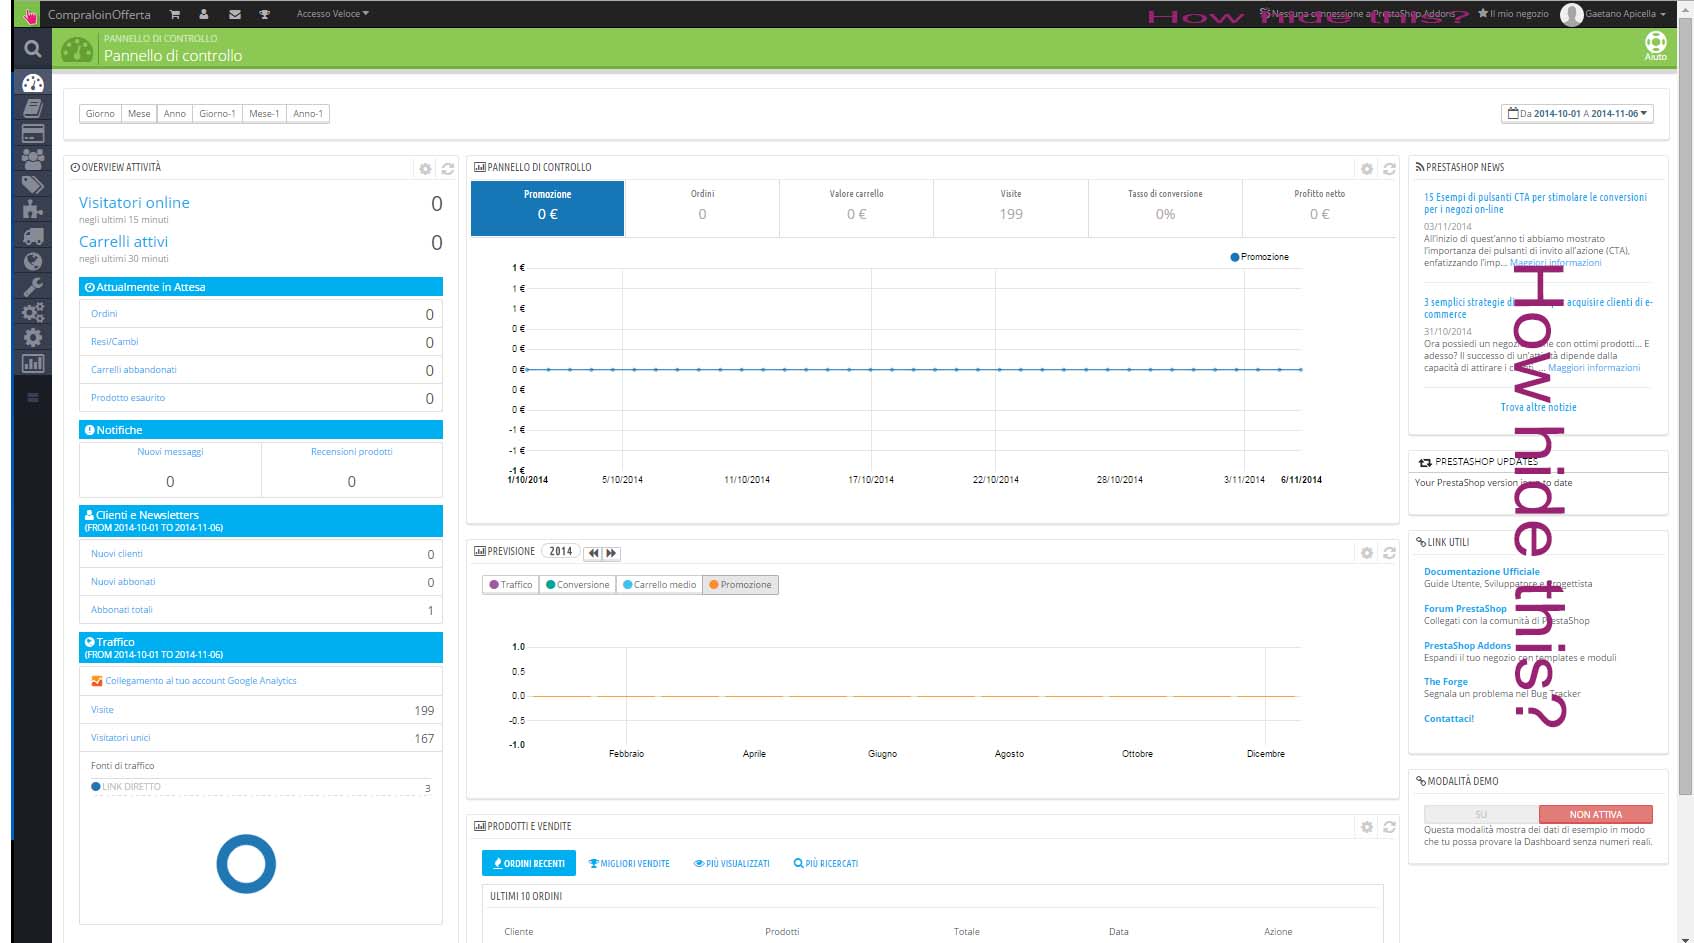Toggle Conversione series in forecast chart

578,585
